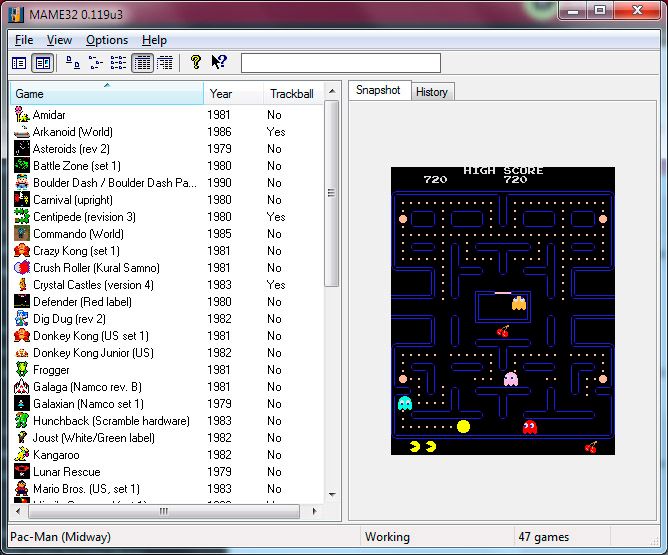This screenshot has width=668, height=555.
Task: Select the Kangaroo game name
Action: (56, 455)
